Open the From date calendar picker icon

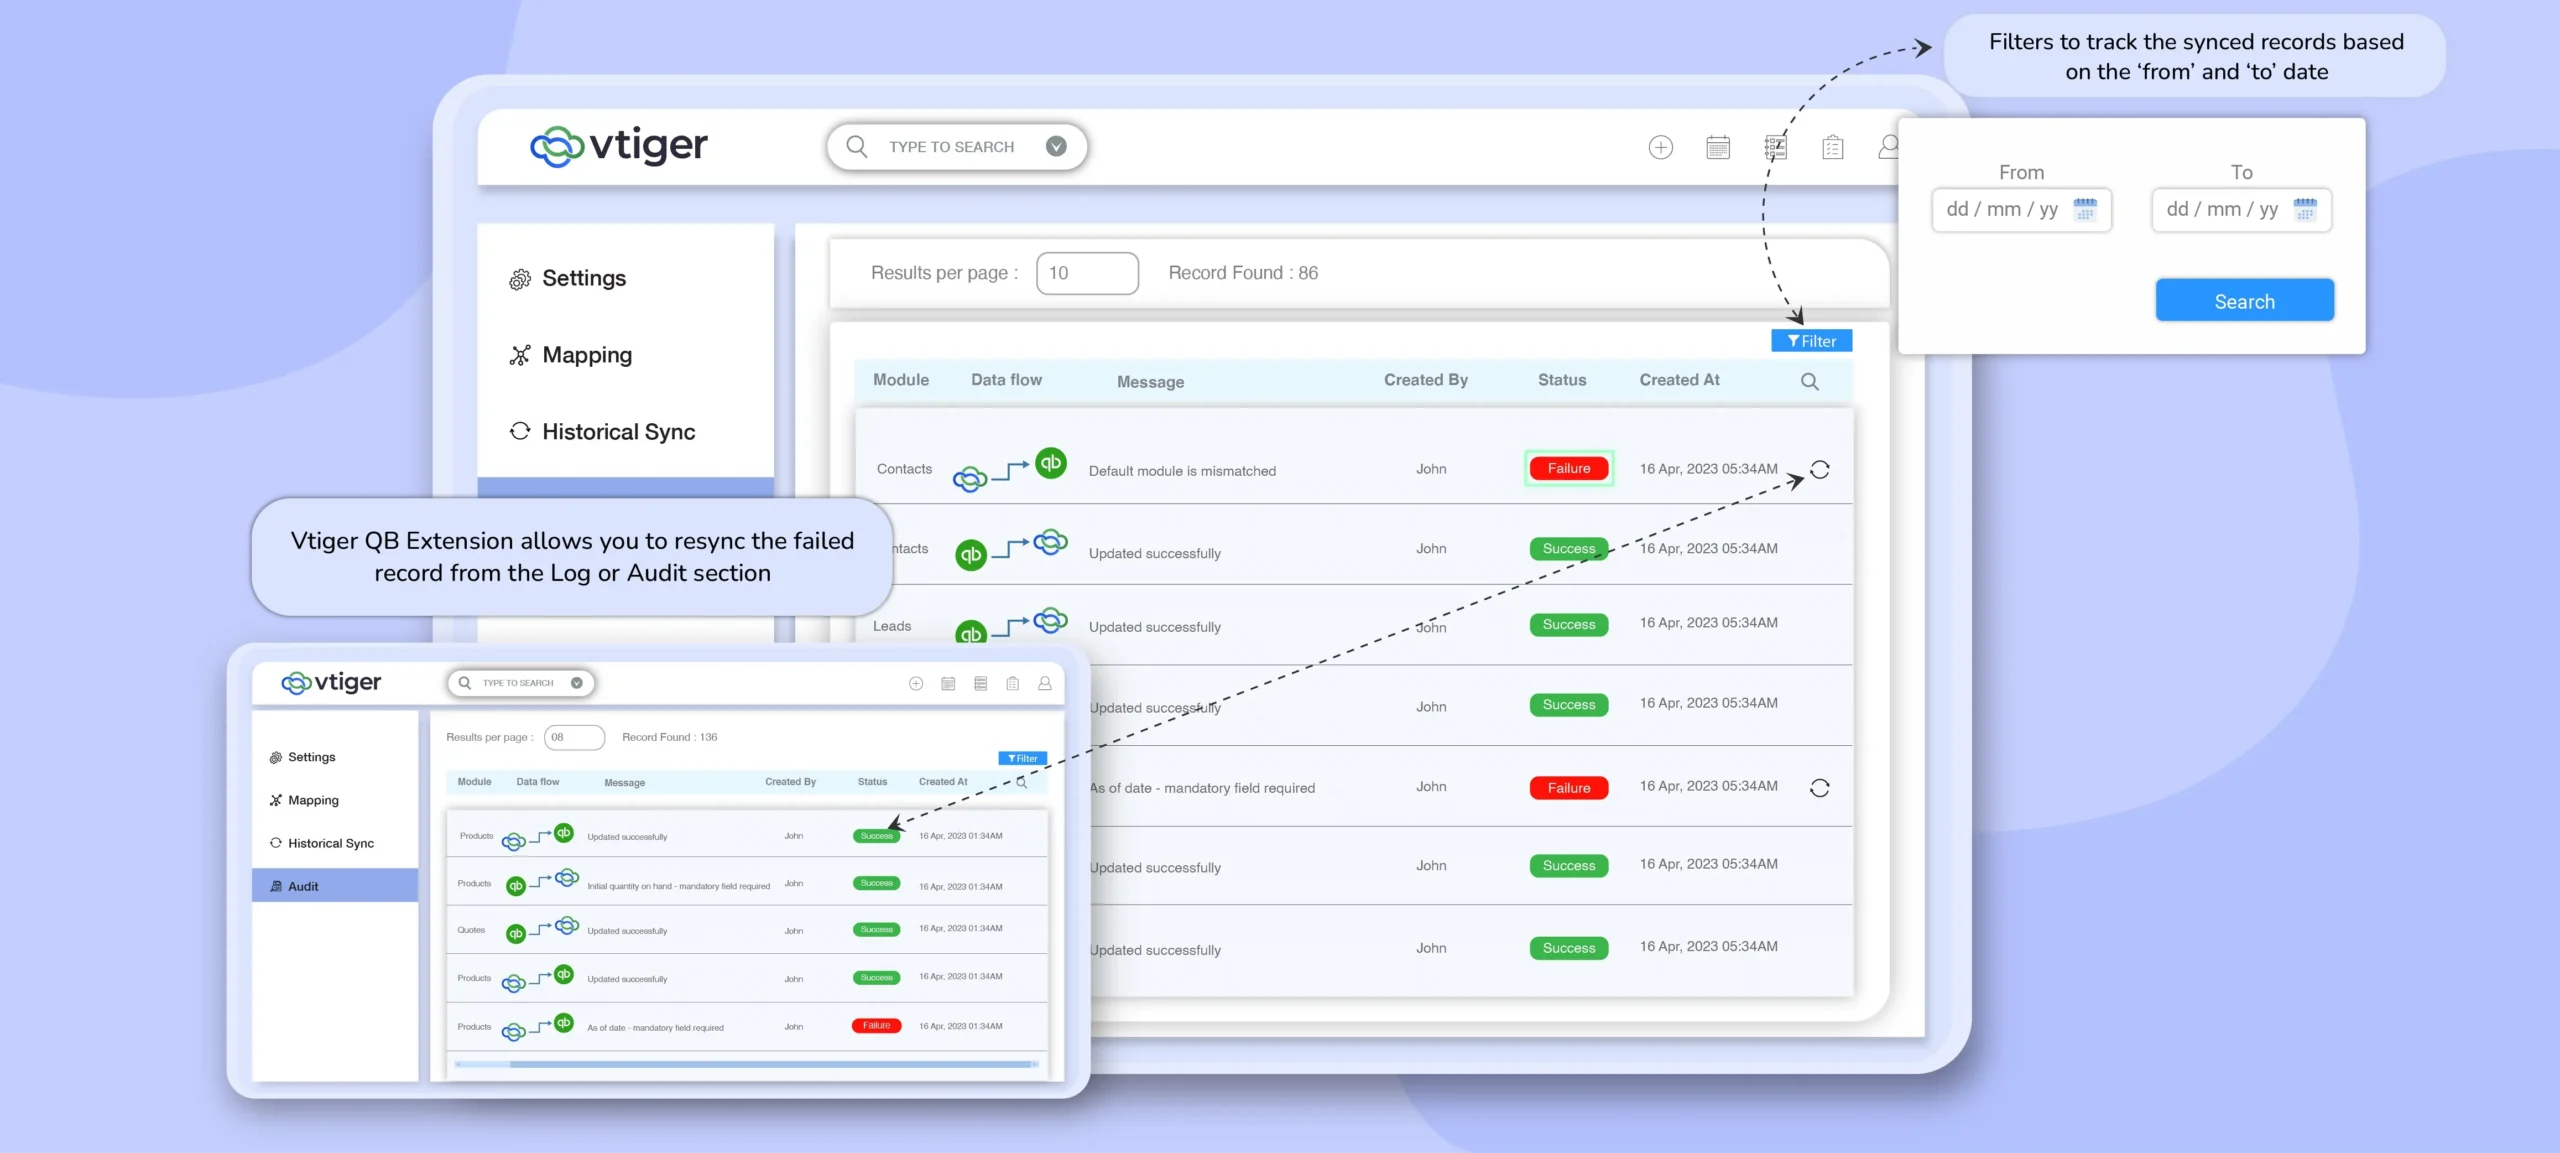2084,209
